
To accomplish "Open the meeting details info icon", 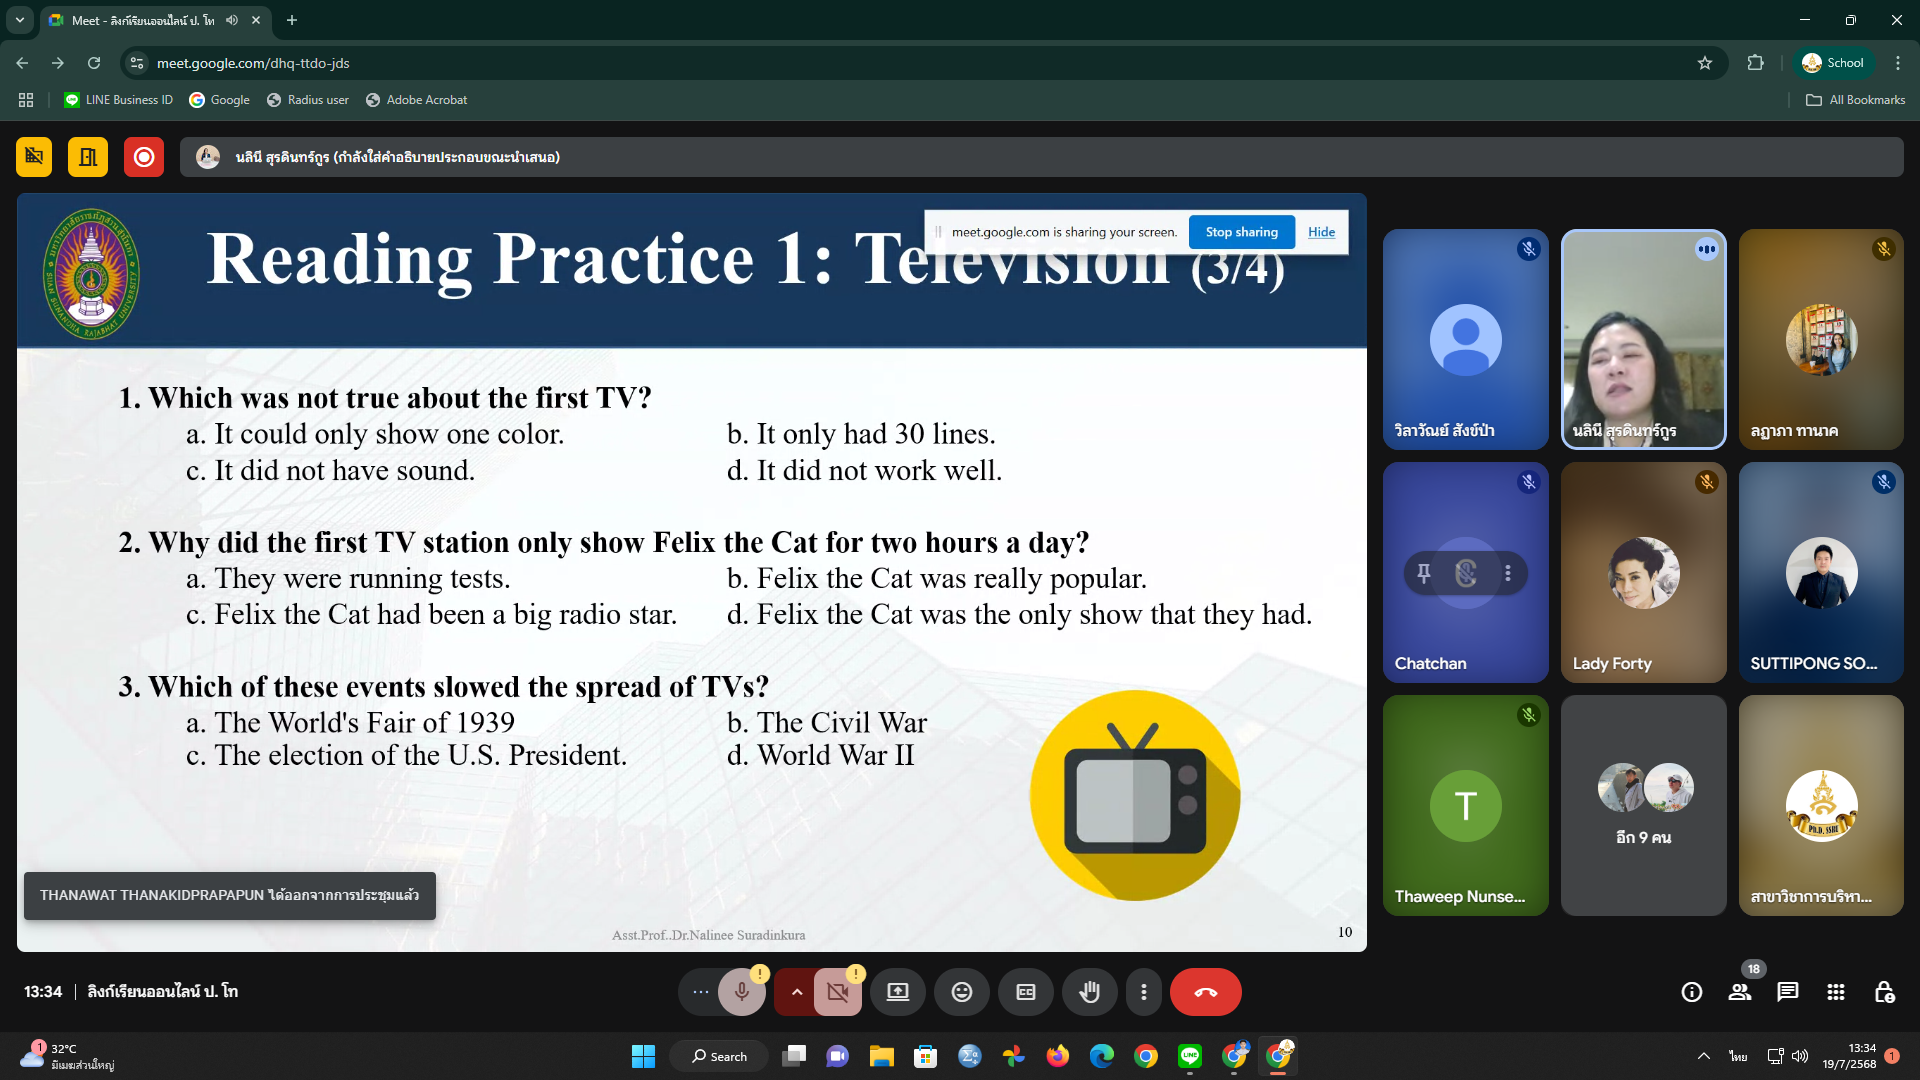I will (x=1692, y=992).
